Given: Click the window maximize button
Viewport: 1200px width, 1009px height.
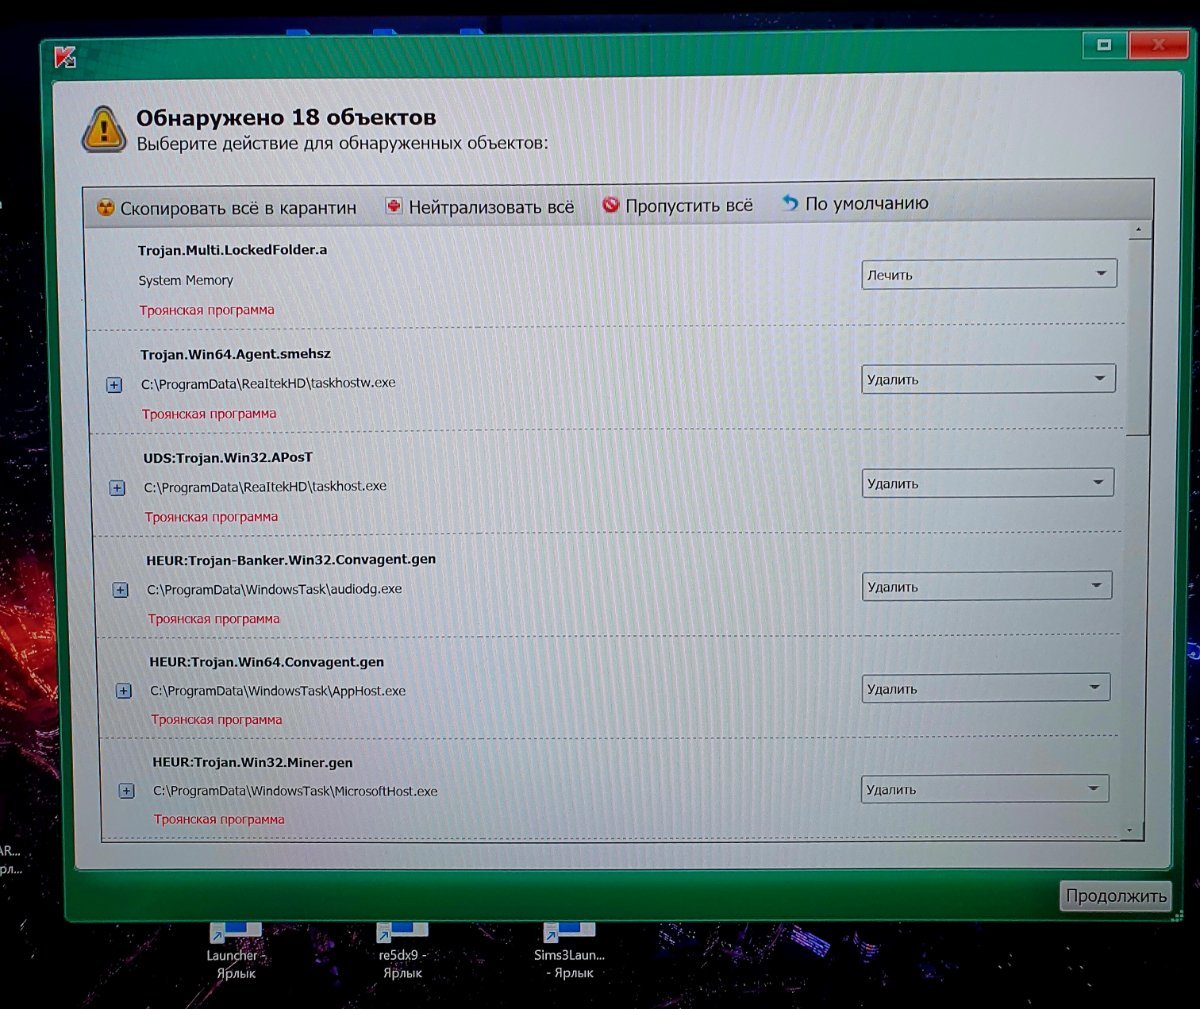Looking at the screenshot, I should coord(1104,45).
